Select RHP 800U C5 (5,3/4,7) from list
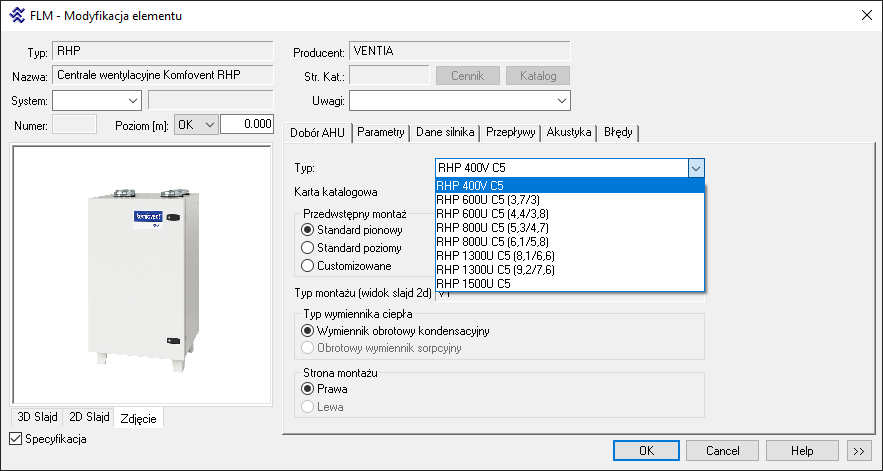Viewport: 883px width, 471px height. point(493,227)
